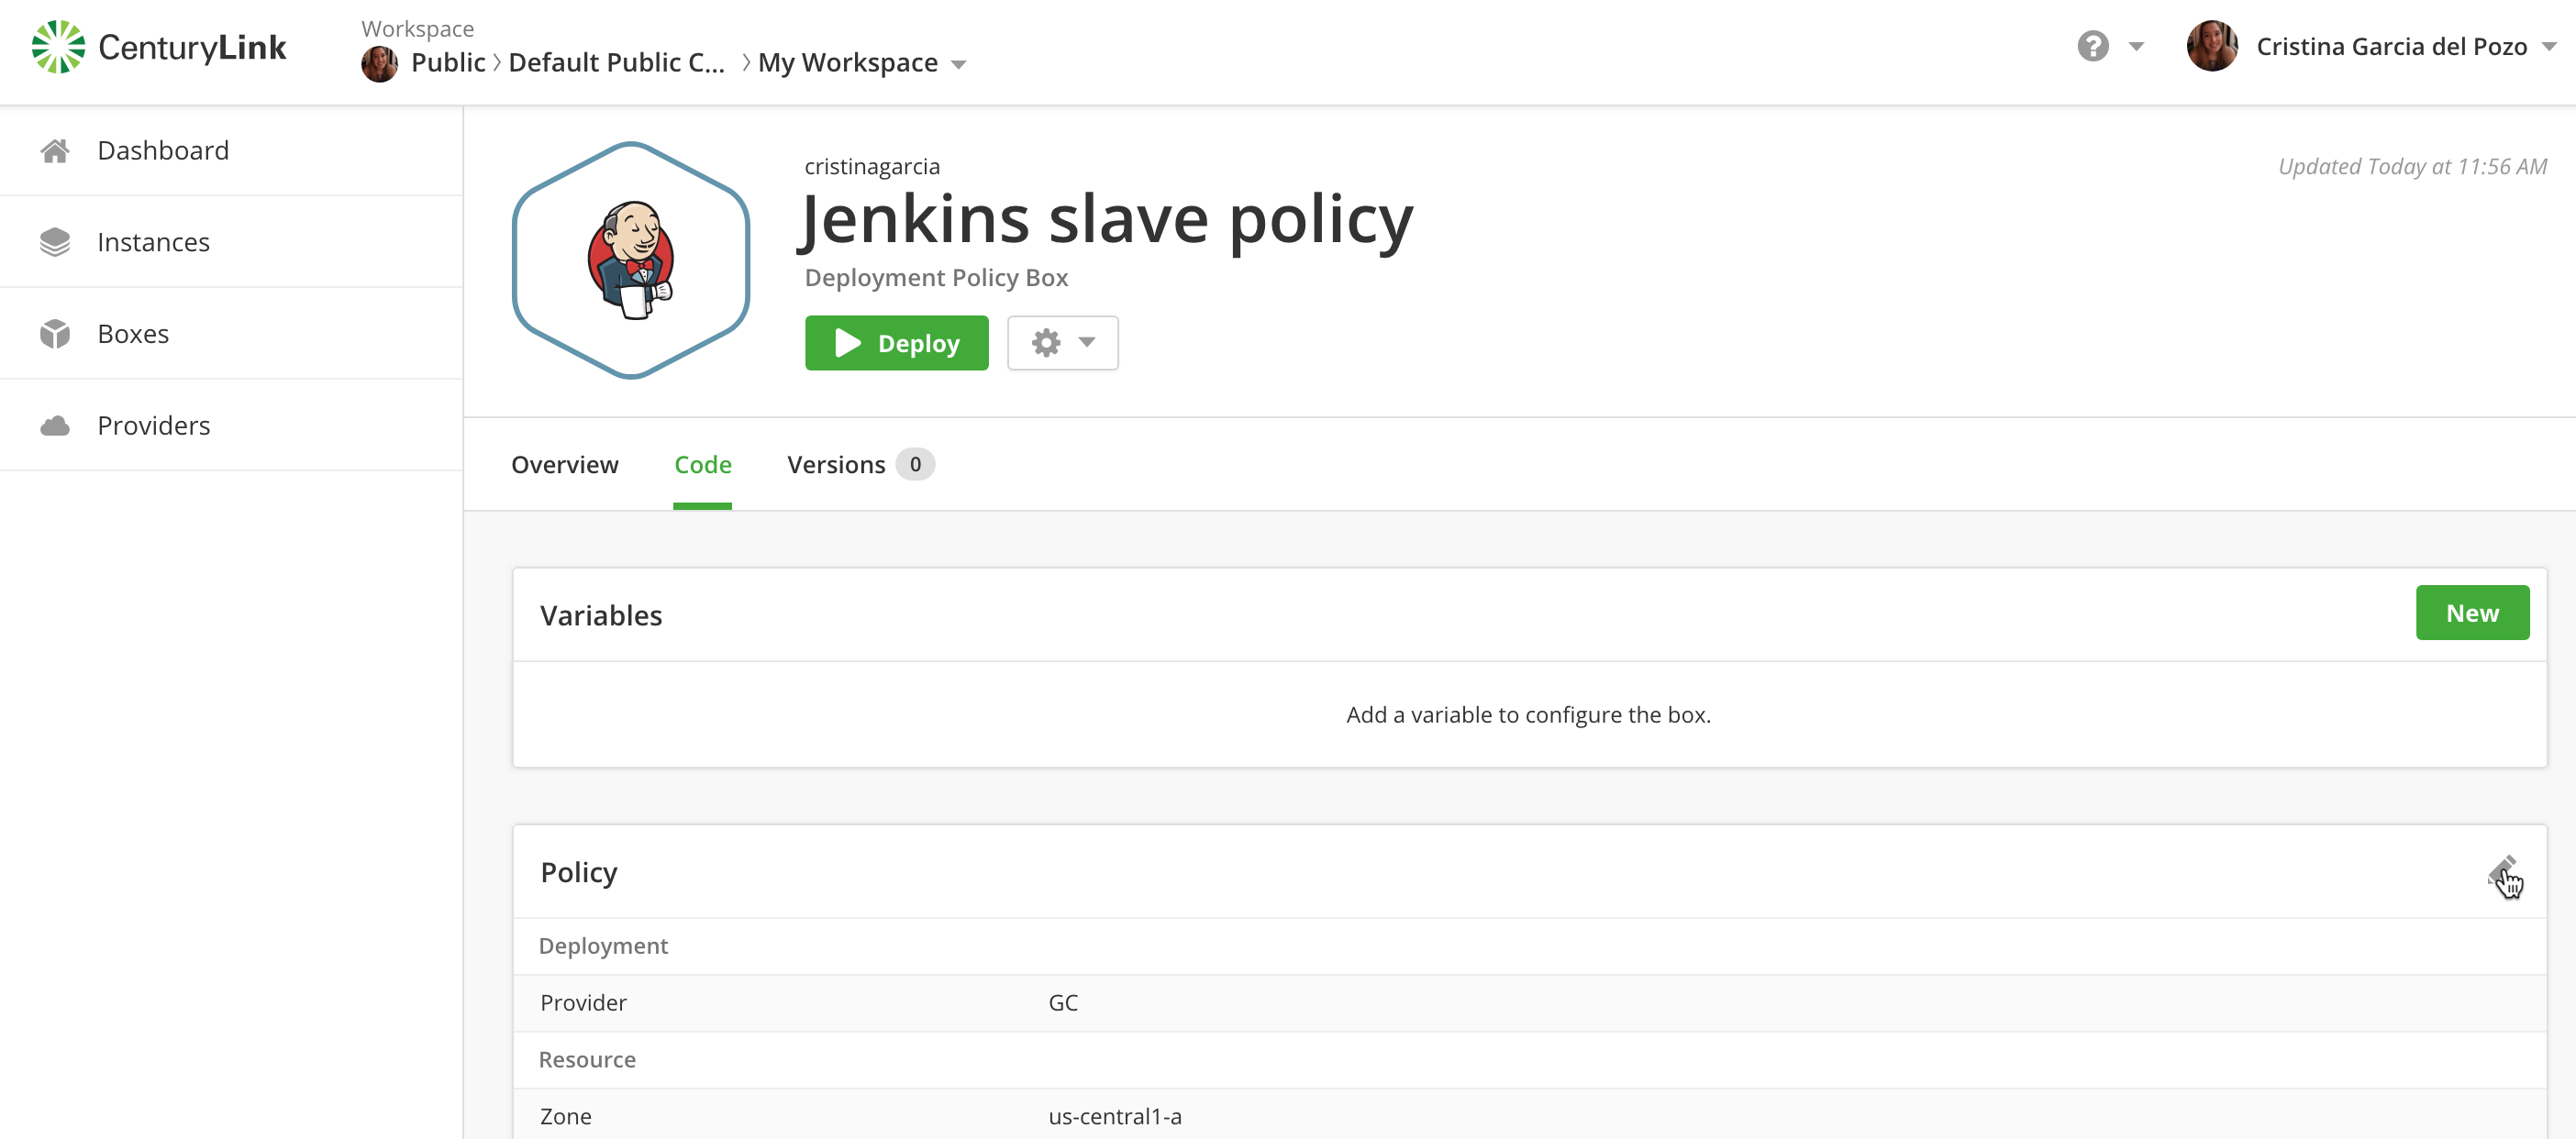This screenshot has height=1139, width=2576.
Task: Click the user profile avatar
Action: pos(2211,46)
